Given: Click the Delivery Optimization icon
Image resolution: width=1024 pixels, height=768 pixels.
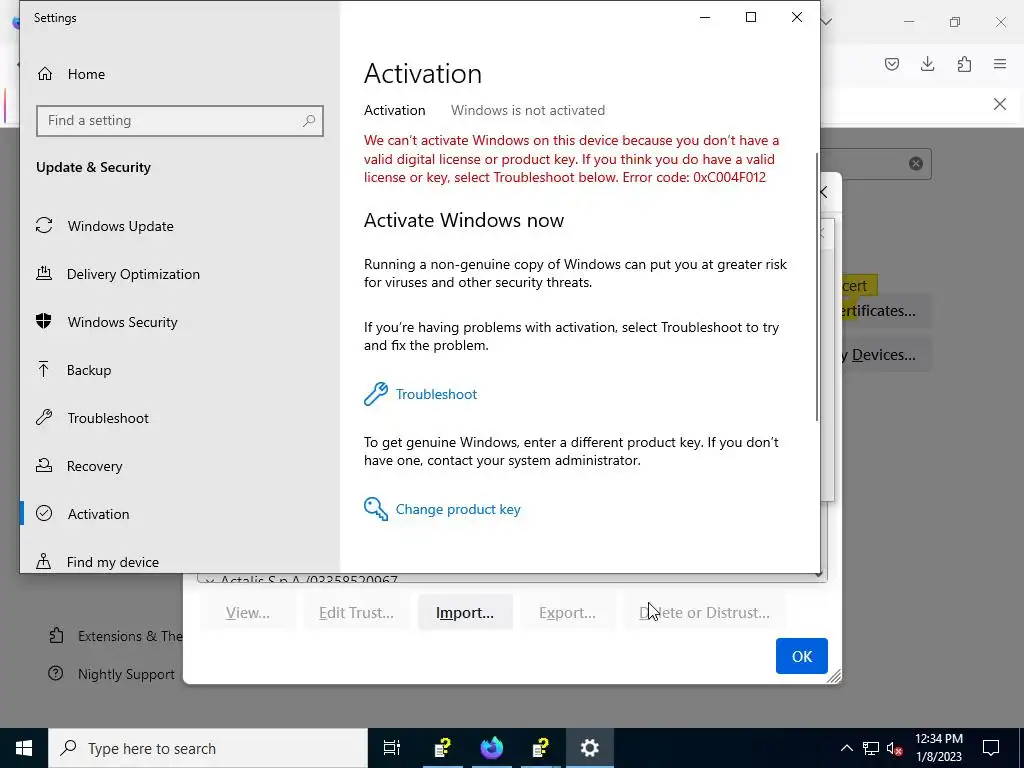Looking at the screenshot, I should tap(44, 273).
